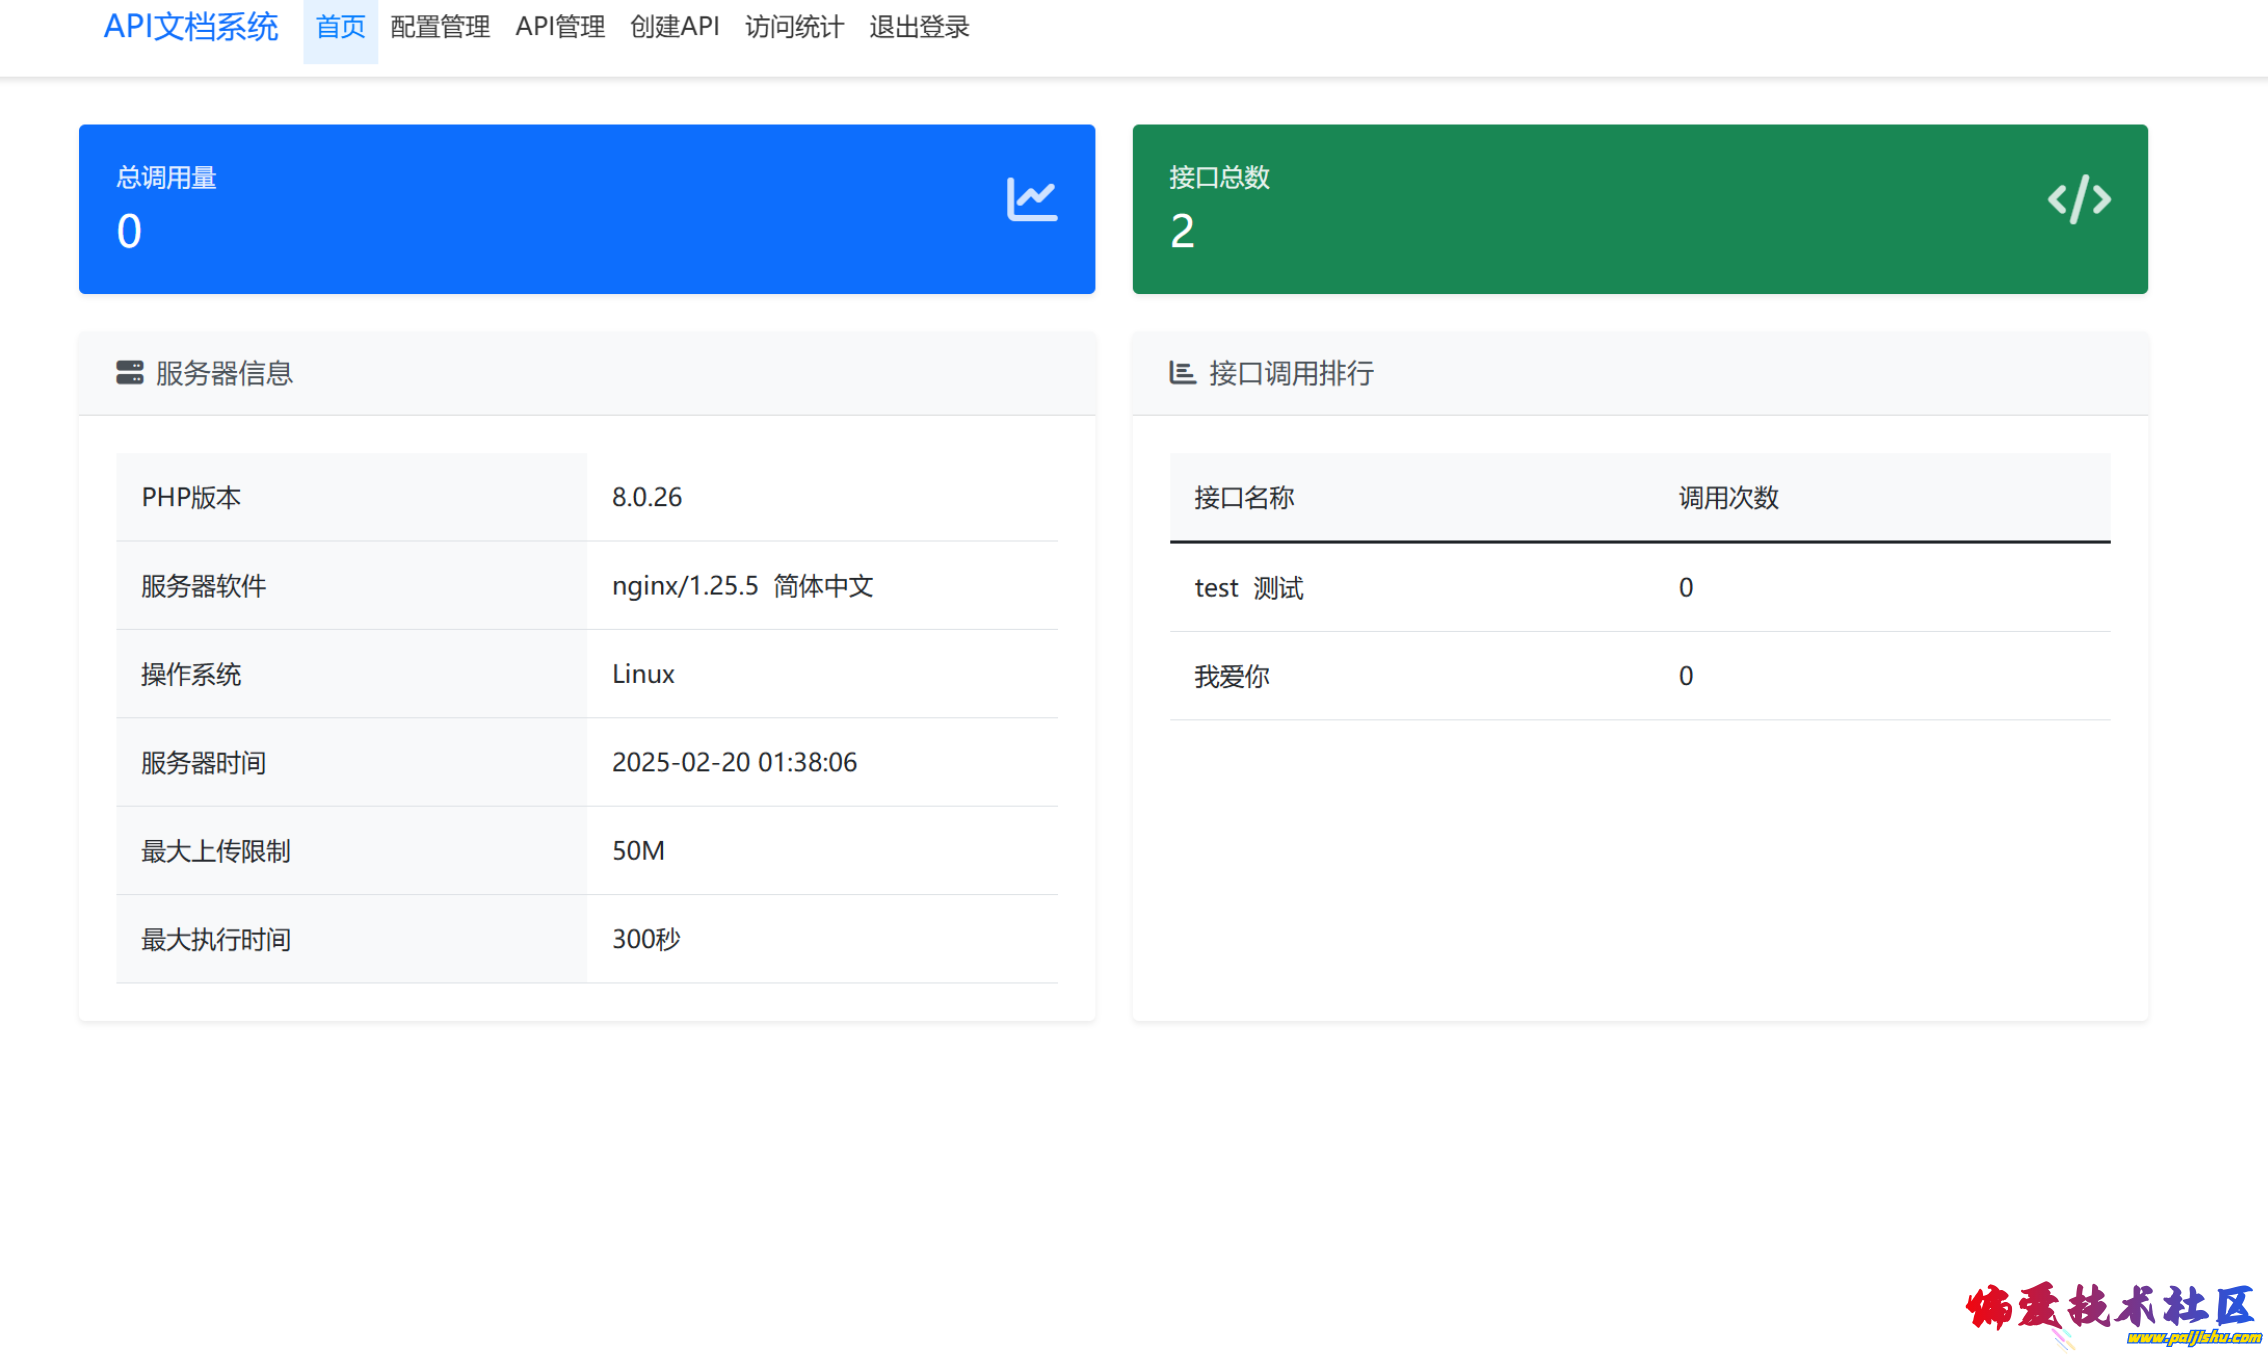
Task: Click the 接口名称 column header
Action: click(1244, 498)
